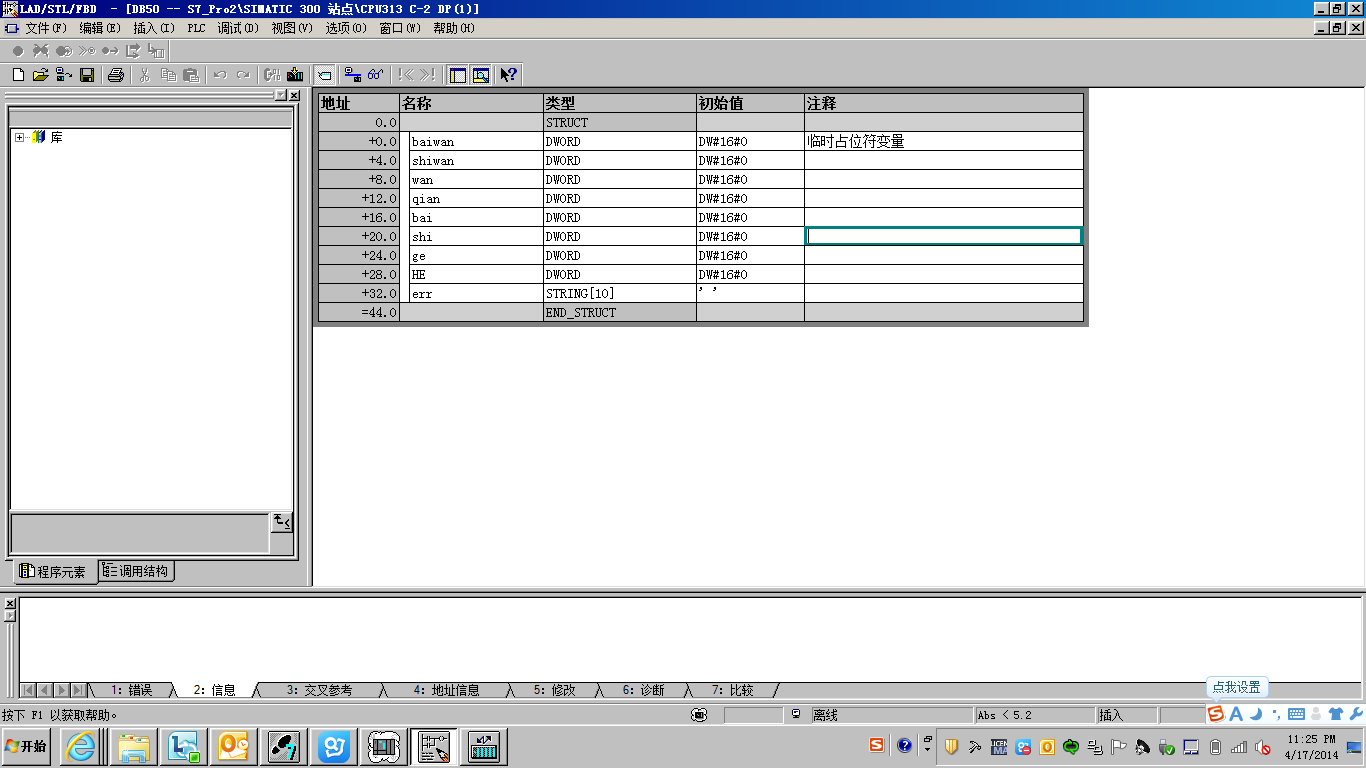
Task: Open the 编辑(E) menu
Action: [99, 28]
